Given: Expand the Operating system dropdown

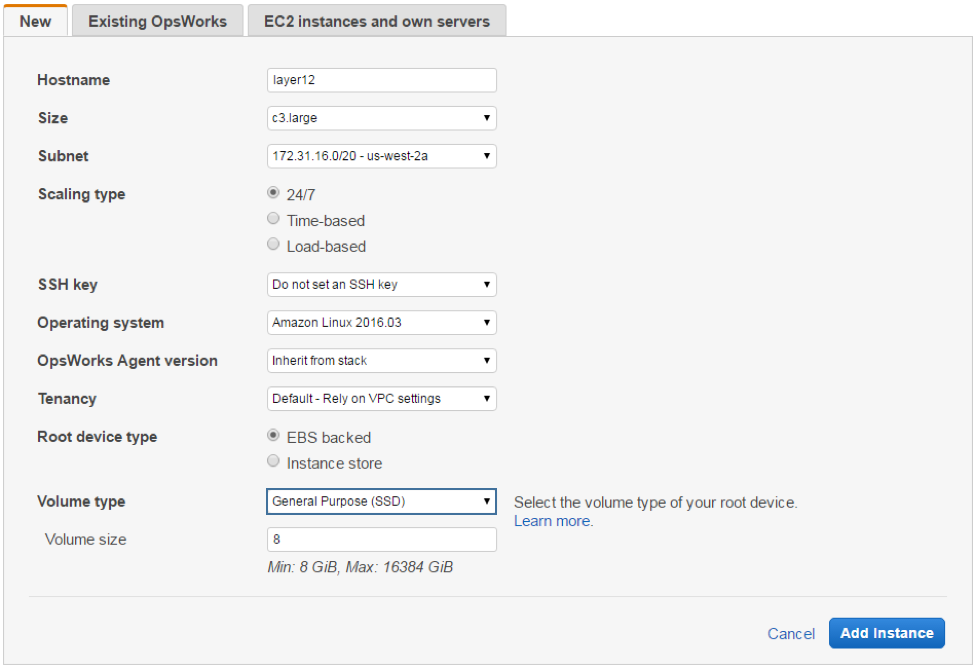Looking at the screenshot, I should [x=381, y=323].
